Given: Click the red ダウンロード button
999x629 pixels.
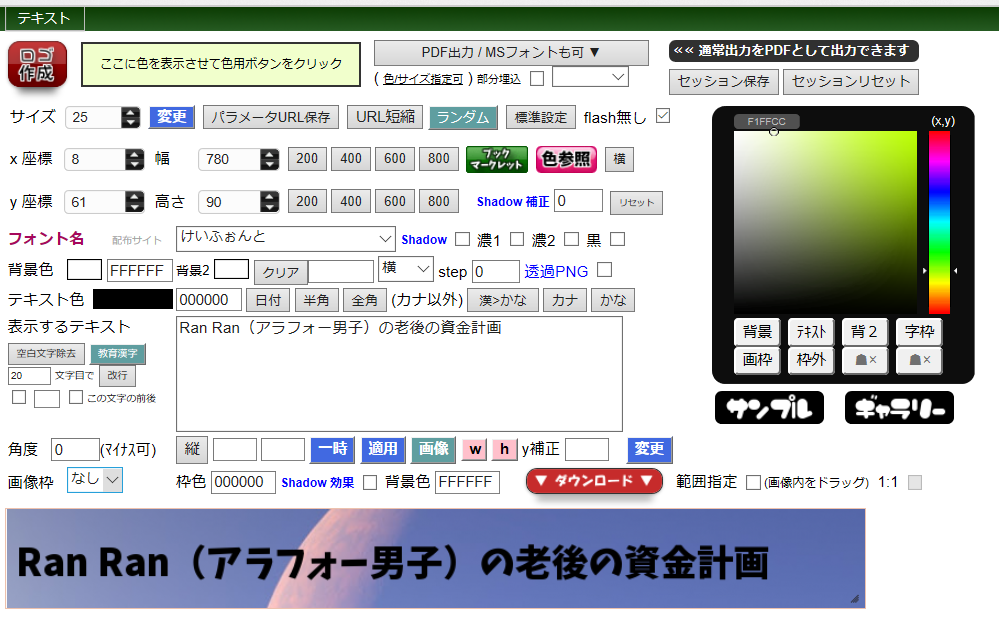Looking at the screenshot, I should [594, 481].
